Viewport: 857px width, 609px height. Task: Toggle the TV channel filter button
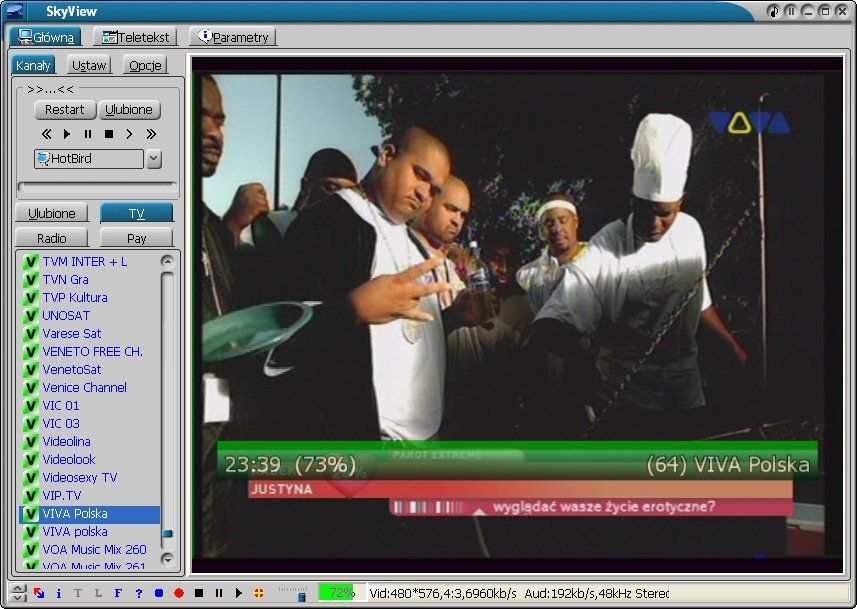coord(137,213)
